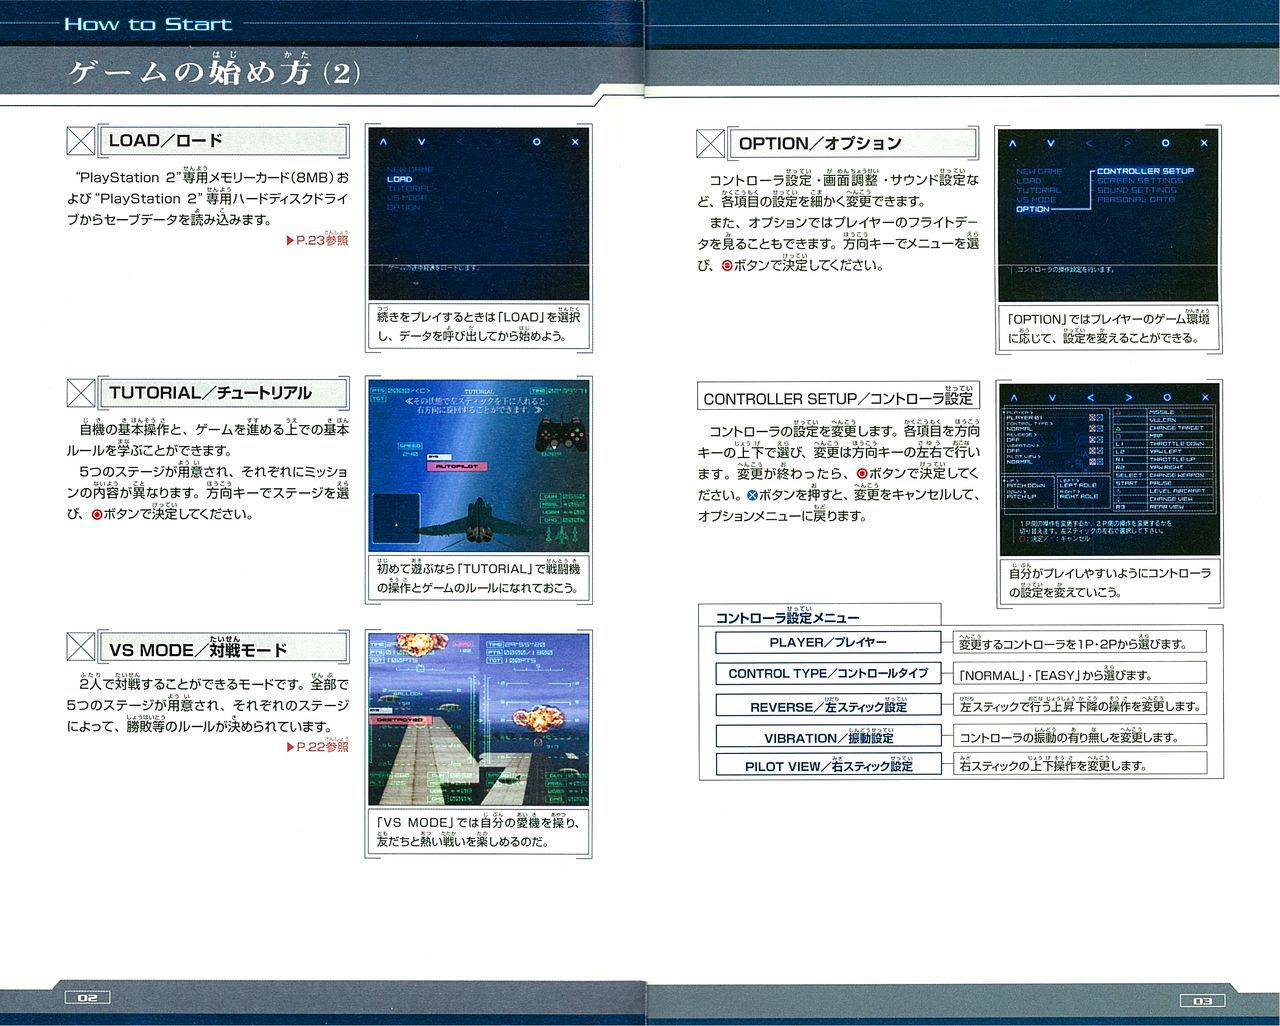
Task: Click the CHANGE TARGET row in the button mapping list
Action: [1163, 428]
